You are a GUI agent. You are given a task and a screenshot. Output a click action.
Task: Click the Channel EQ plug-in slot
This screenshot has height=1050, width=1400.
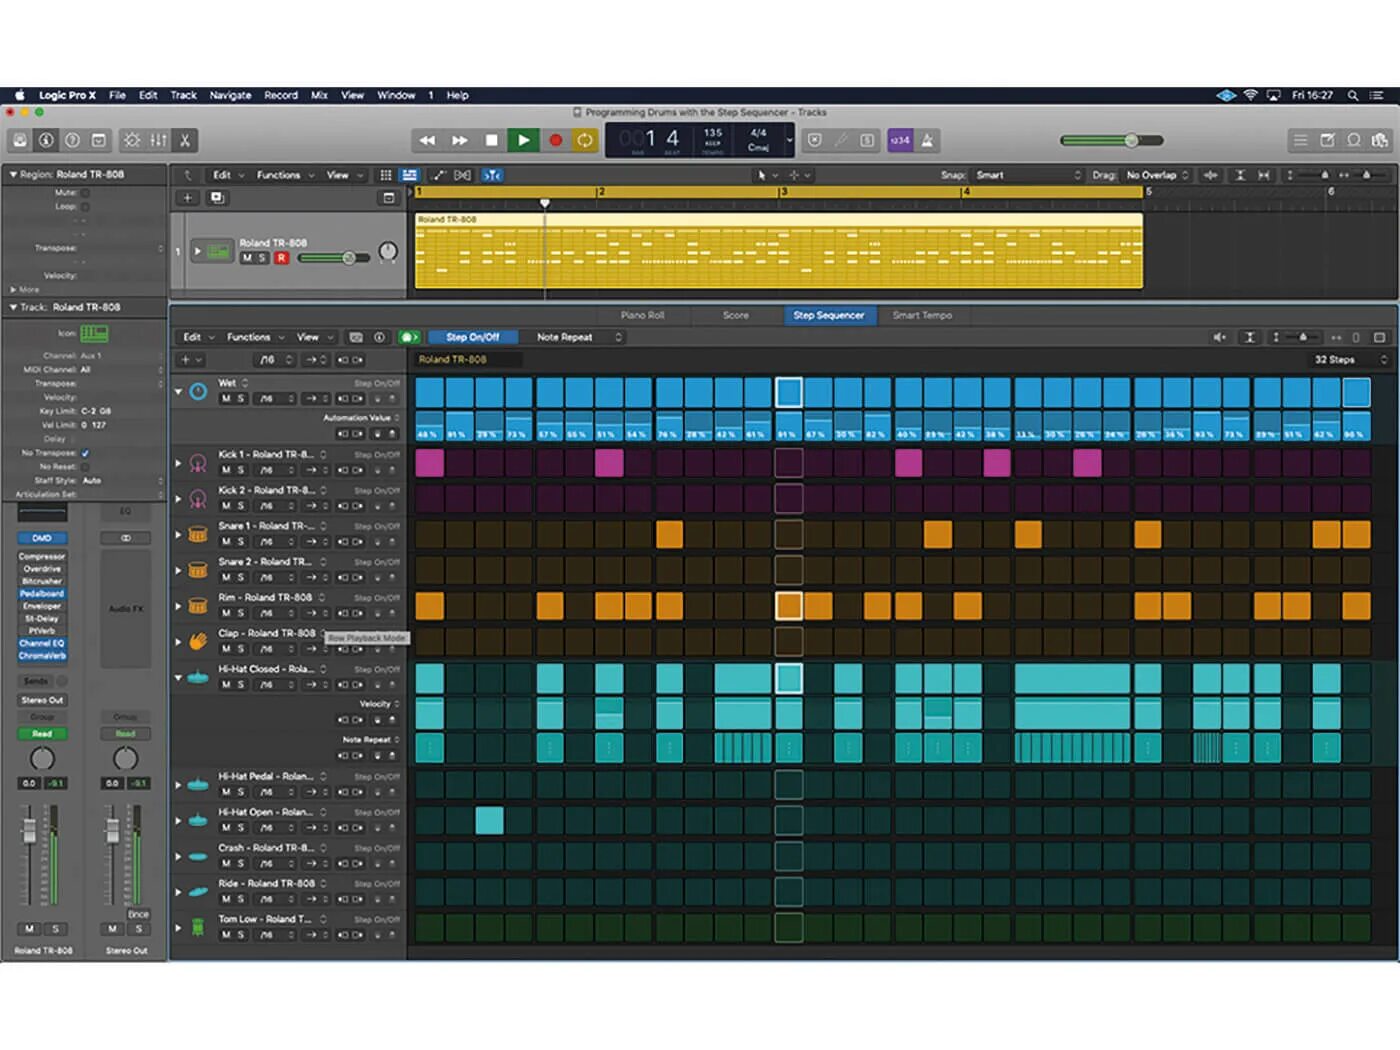click(x=42, y=643)
